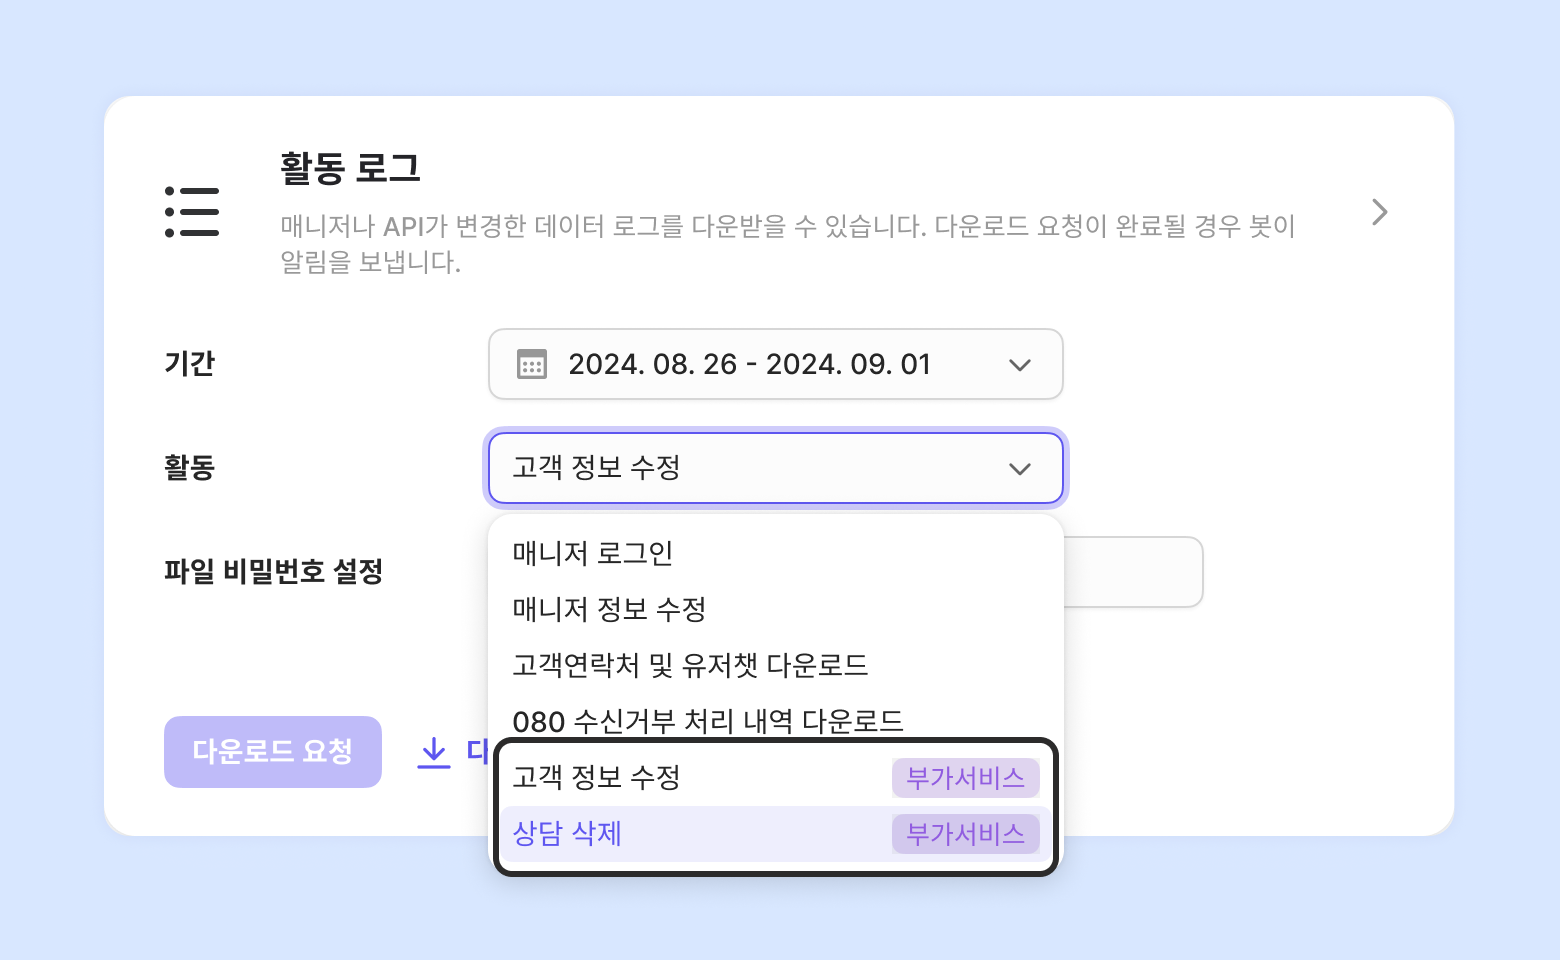Click the selected 고객 정보 수정 value in the 활동 box
This screenshot has height=960, width=1560.
click(x=597, y=468)
